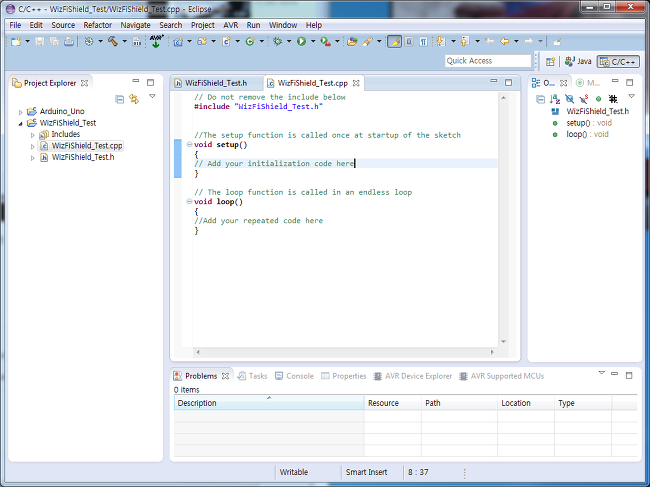Click the Print toolbar icon
The height and width of the screenshot is (487, 650).
pyautogui.click(x=69, y=41)
